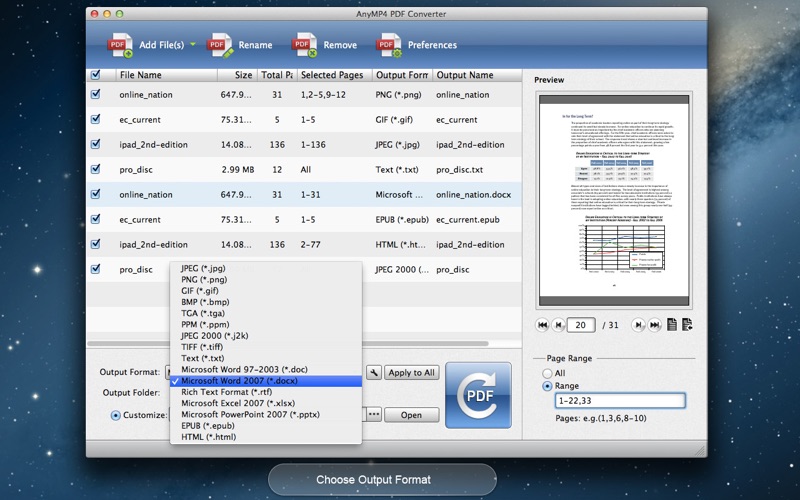Choose HTML (*.html) from format list
The image size is (800, 500).
click(x=266, y=437)
